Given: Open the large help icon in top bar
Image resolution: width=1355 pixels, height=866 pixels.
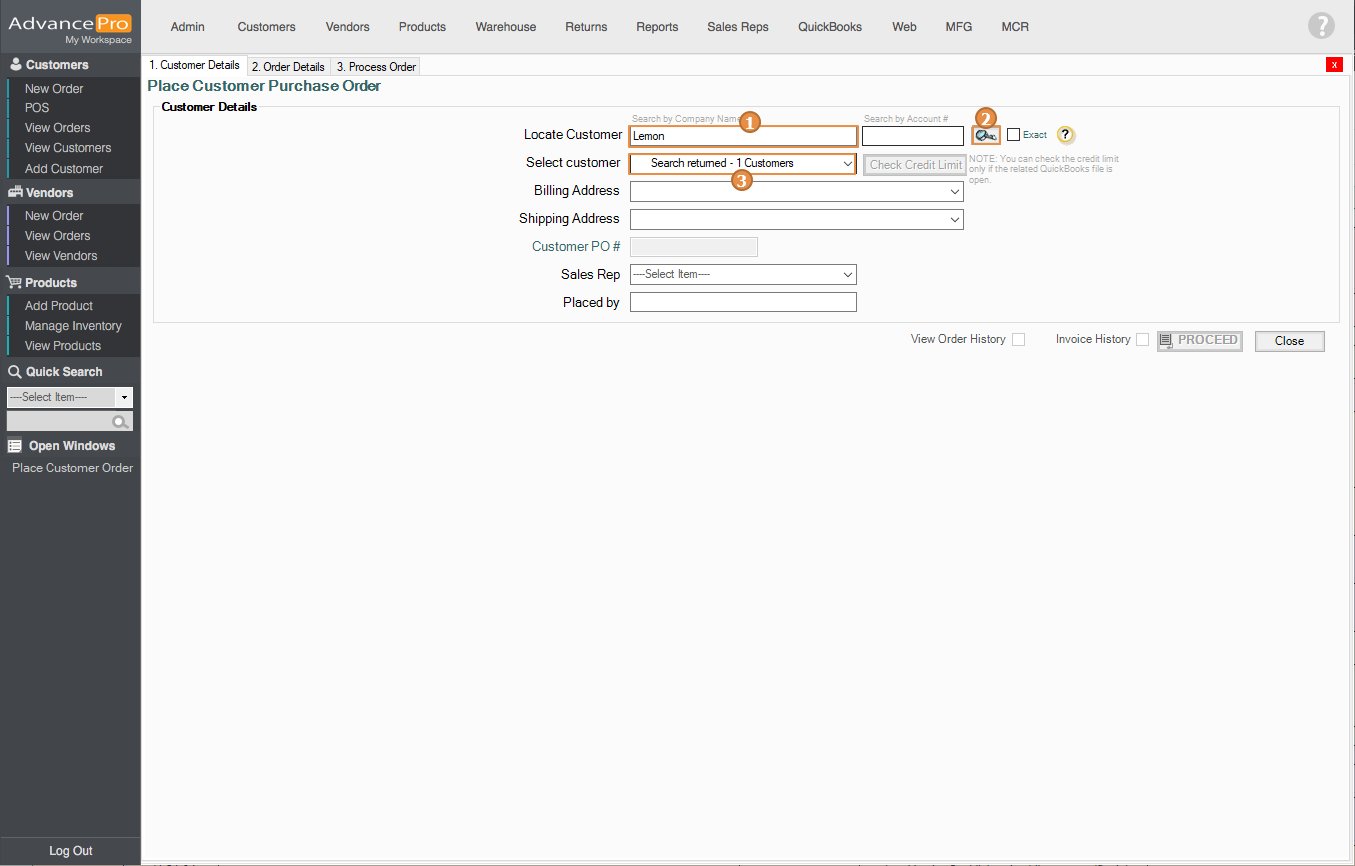Looking at the screenshot, I should (x=1321, y=27).
